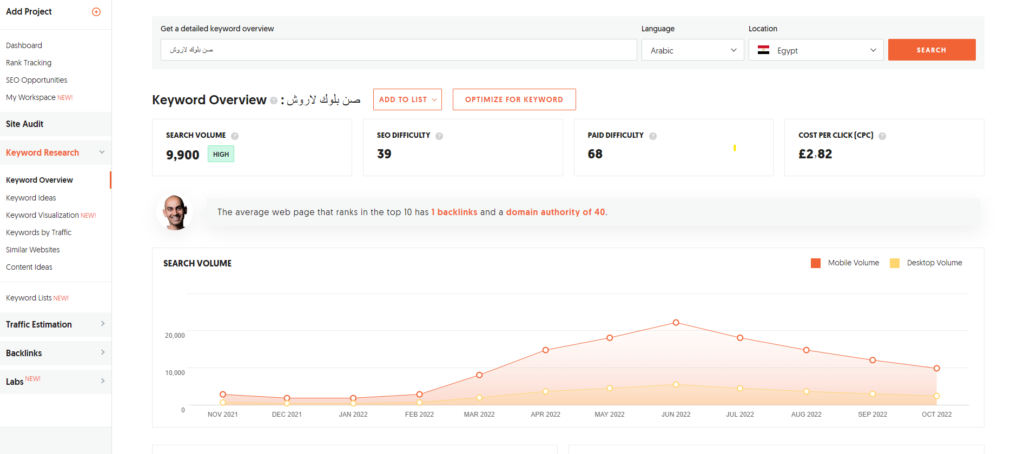Click into the keyword search input field
The image size is (1024, 454).
[x=397, y=50]
